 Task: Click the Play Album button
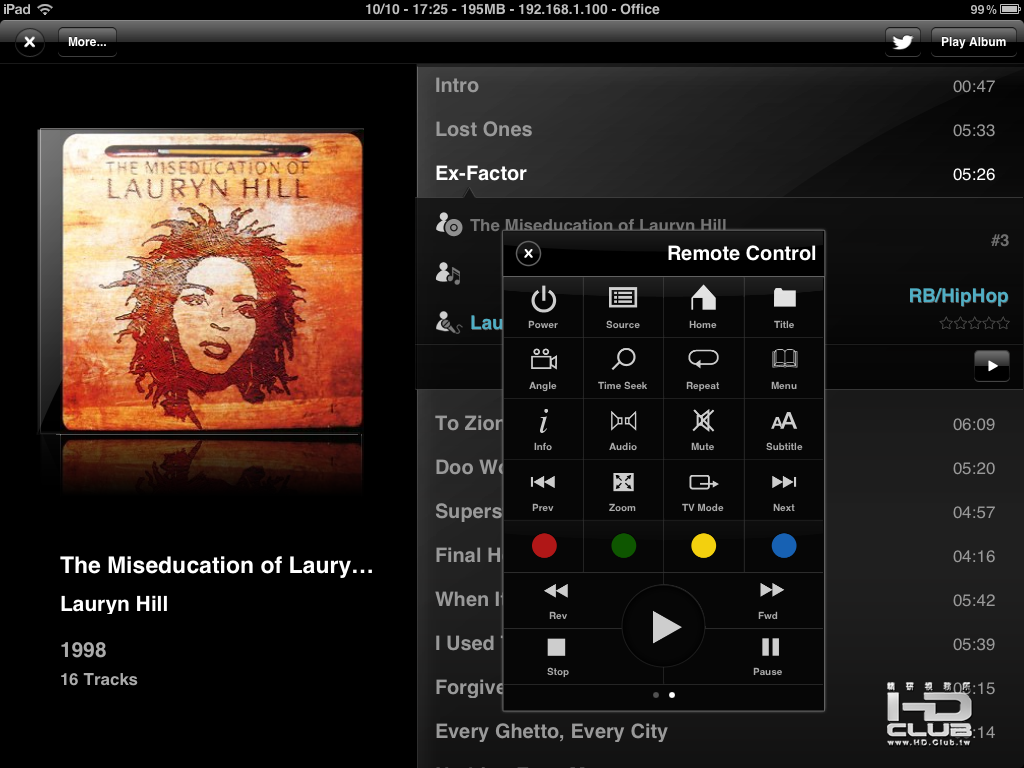pos(973,42)
